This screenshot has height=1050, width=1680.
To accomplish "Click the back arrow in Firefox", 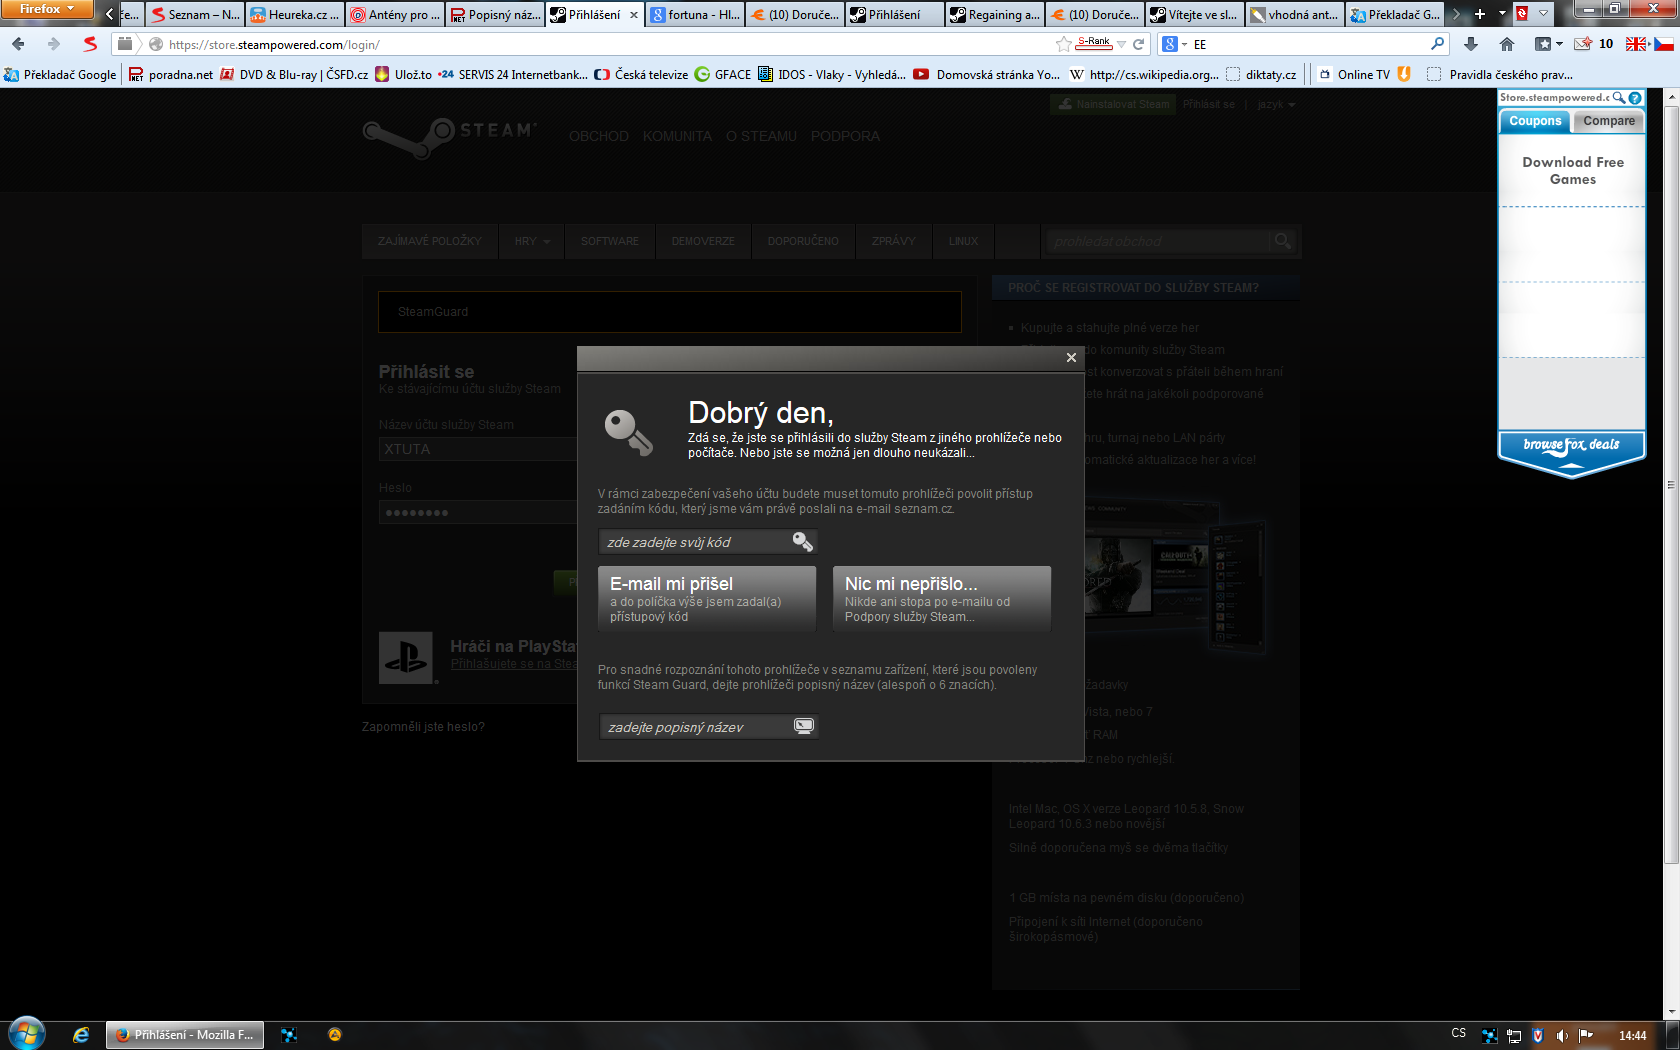I will [x=19, y=44].
